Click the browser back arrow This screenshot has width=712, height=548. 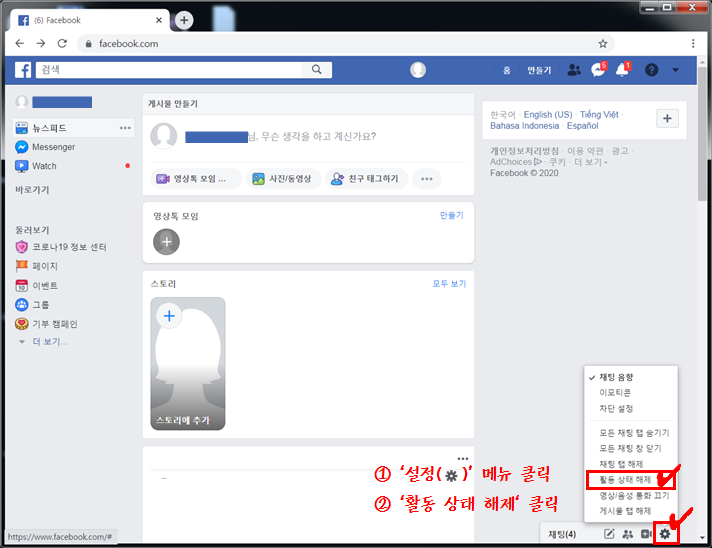(19, 44)
